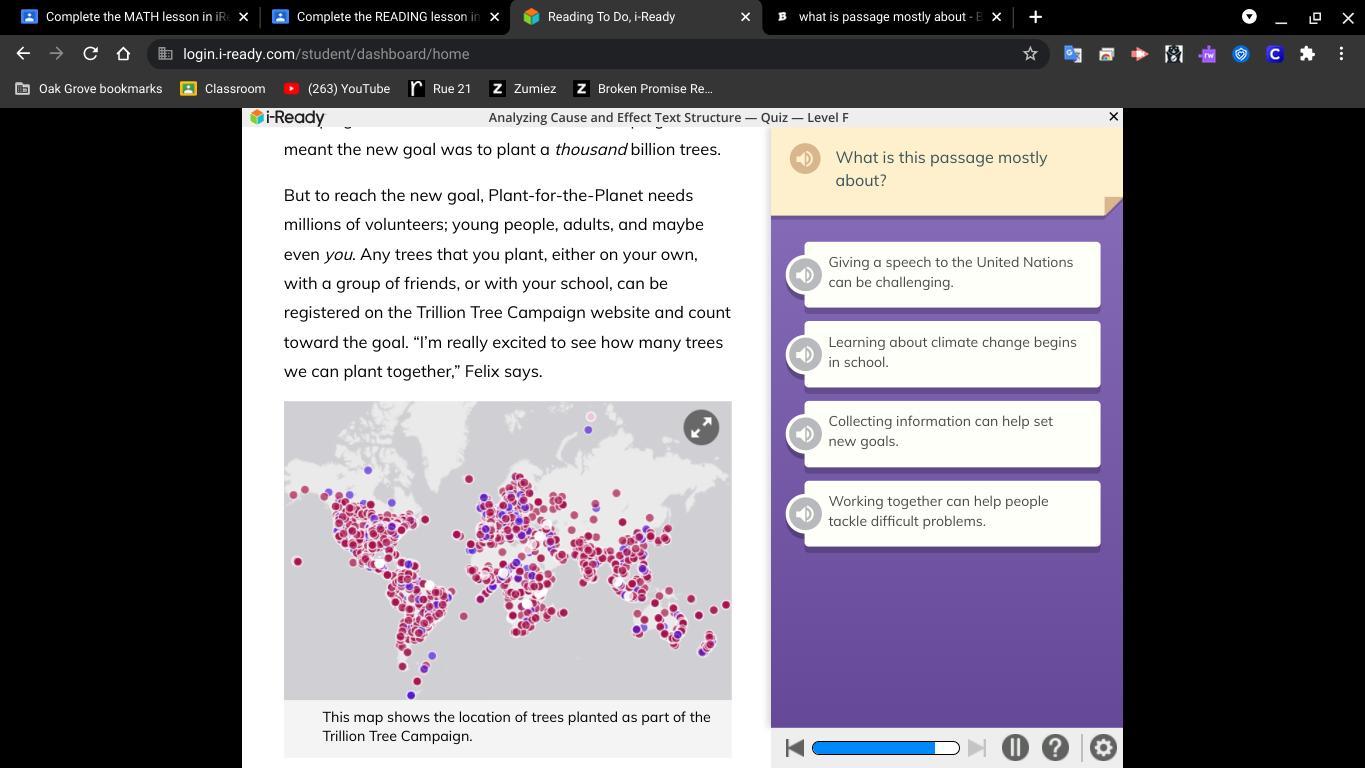Open the Chrome three-dot menu

coord(1341,54)
